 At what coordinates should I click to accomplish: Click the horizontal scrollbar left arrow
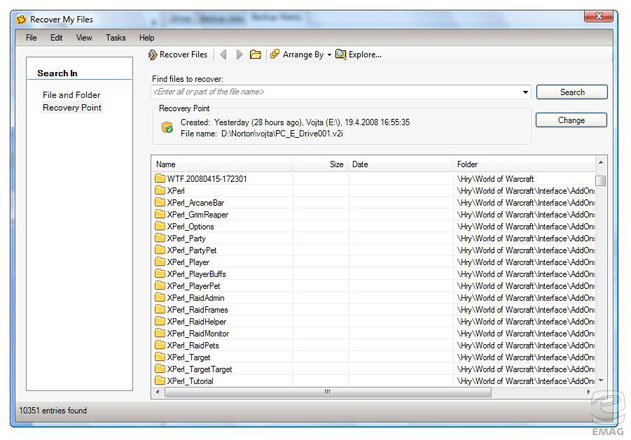click(157, 392)
